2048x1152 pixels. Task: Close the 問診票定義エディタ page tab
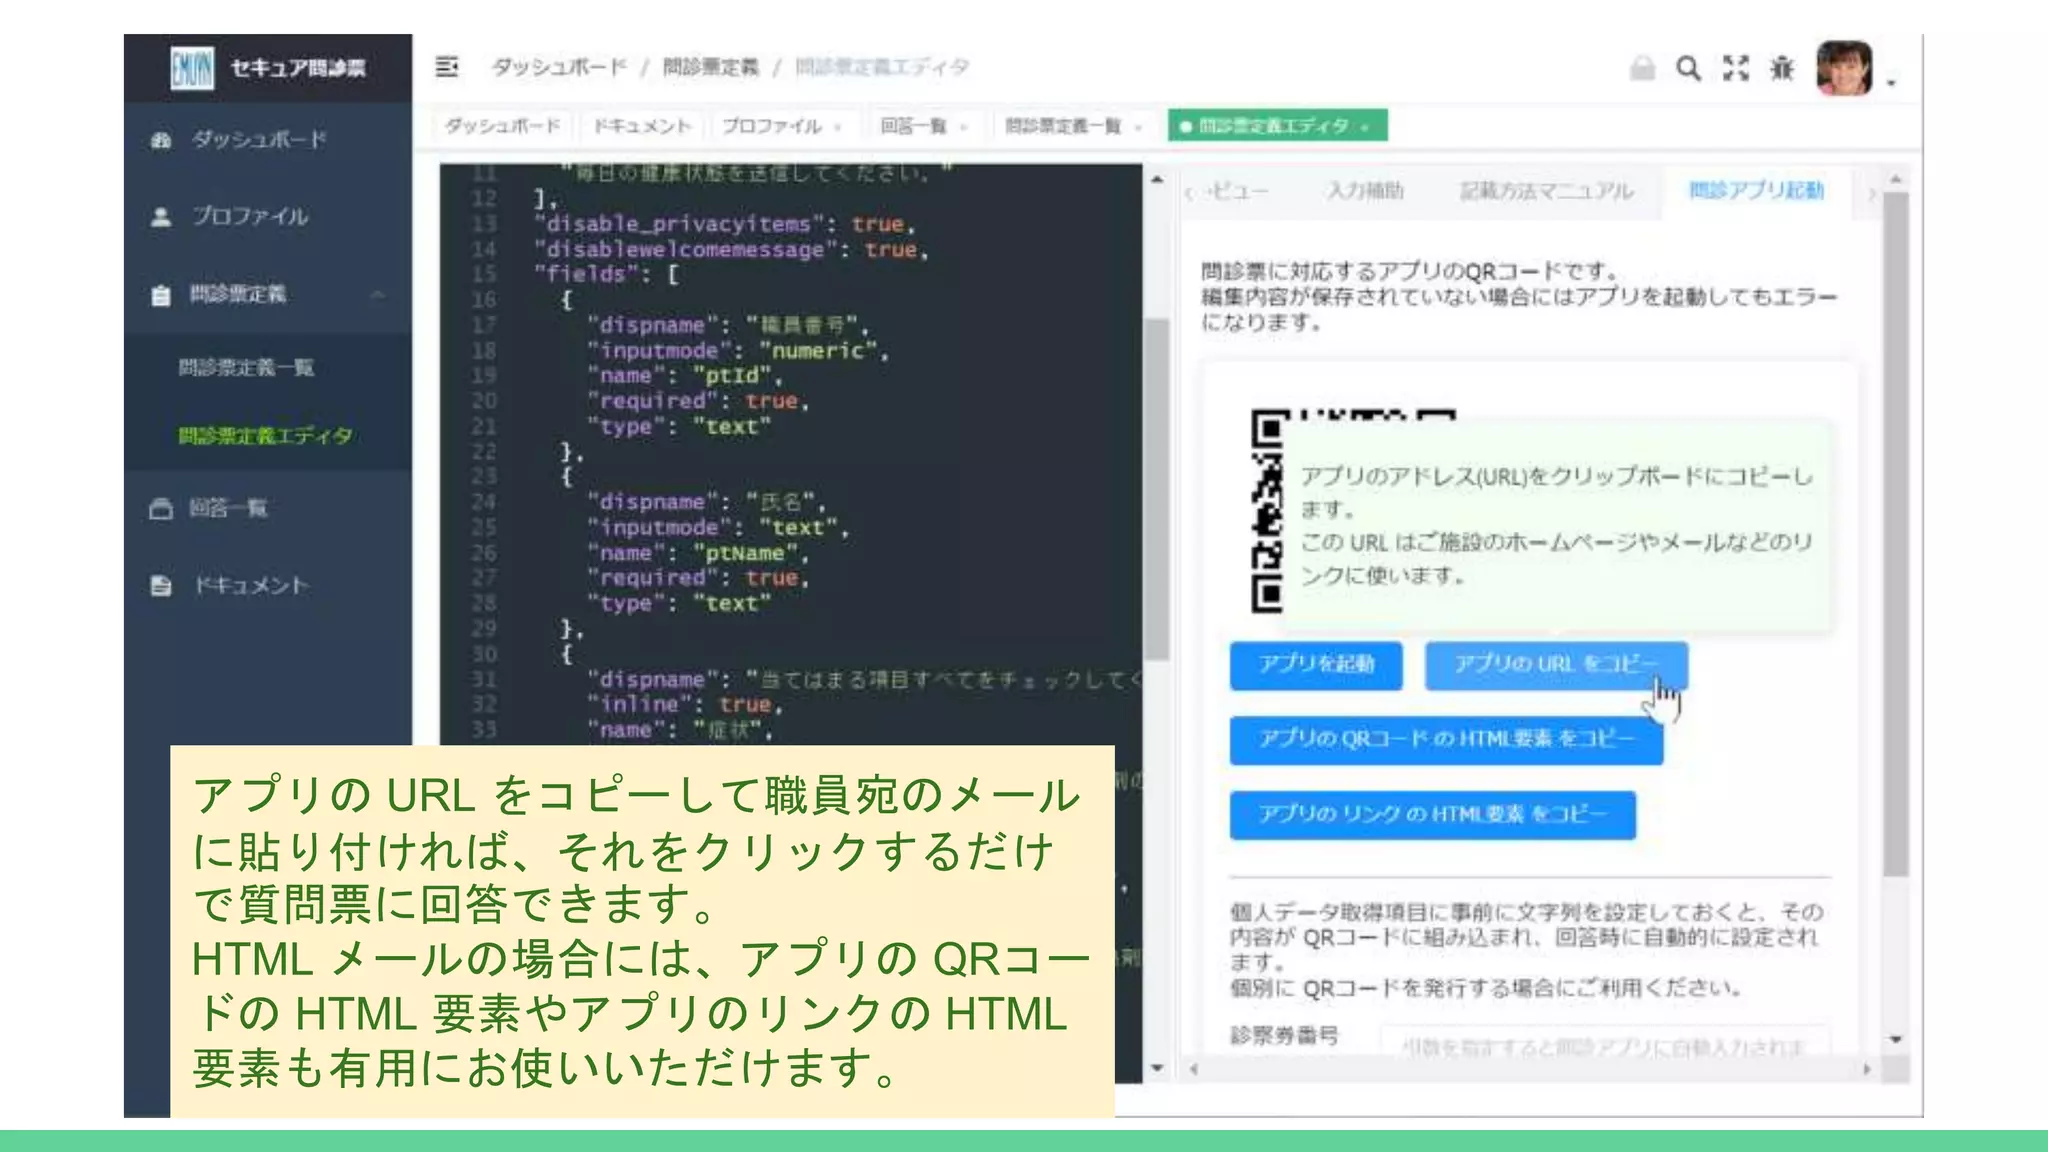click(1365, 127)
